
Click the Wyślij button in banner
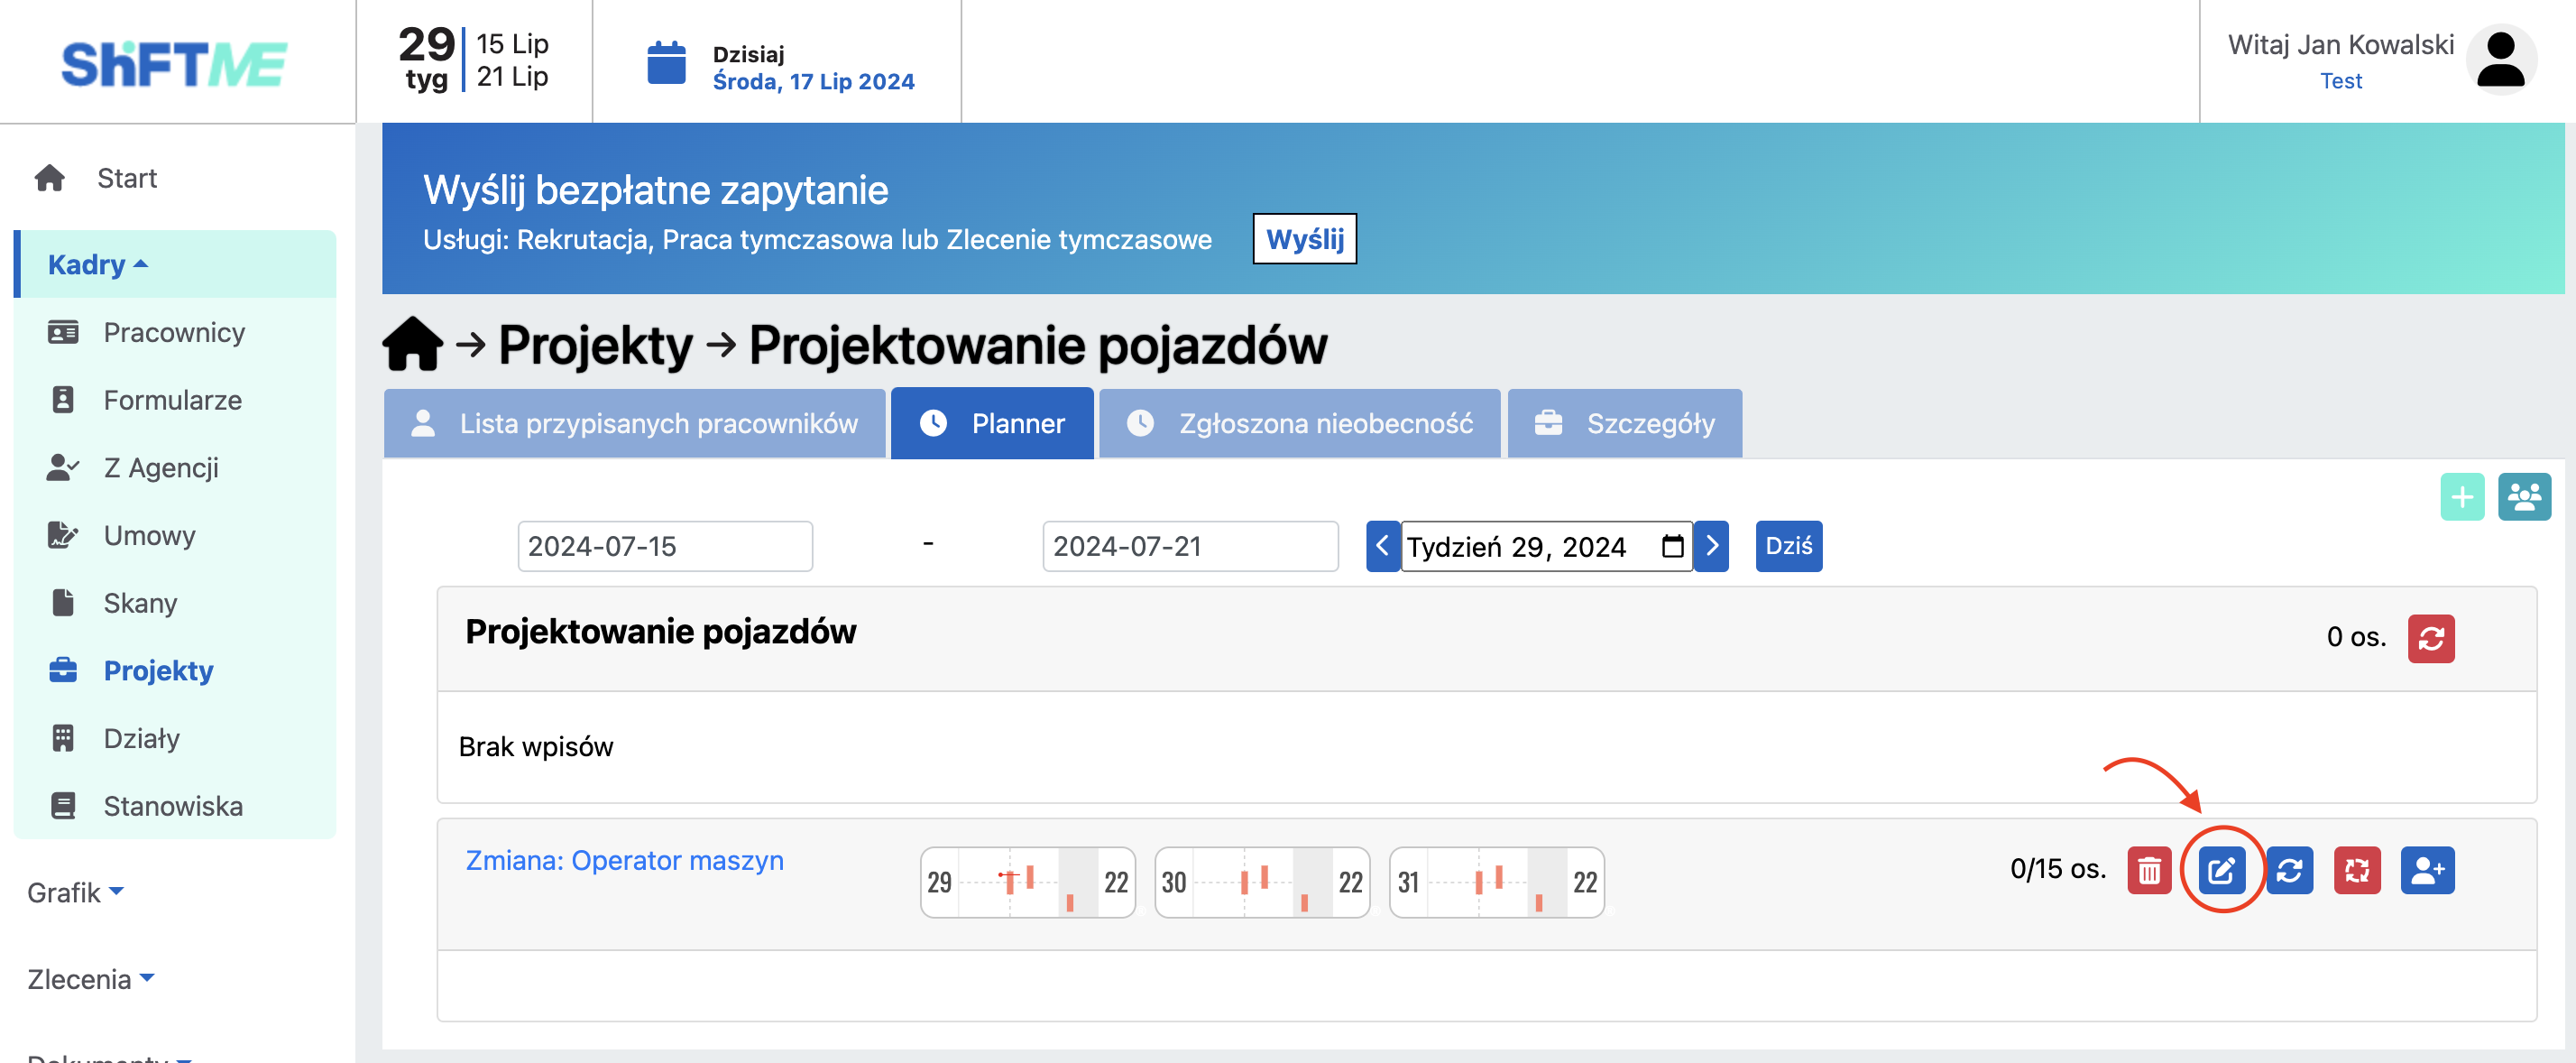1305,239
